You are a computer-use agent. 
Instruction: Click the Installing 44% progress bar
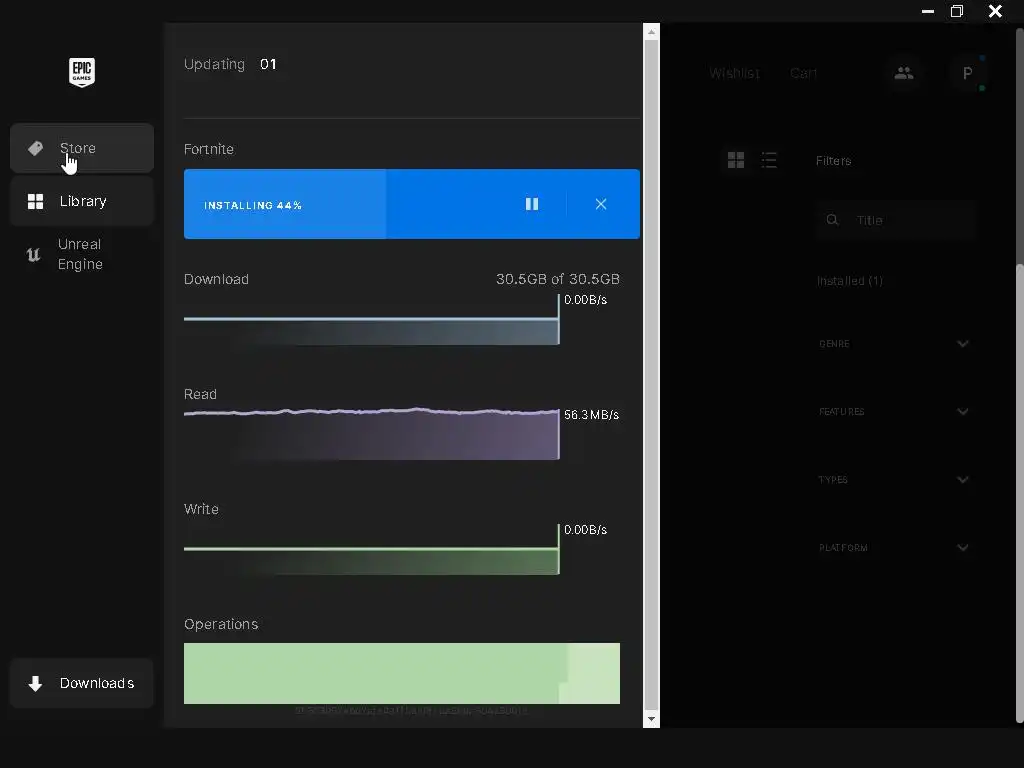[x=411, y=204]
